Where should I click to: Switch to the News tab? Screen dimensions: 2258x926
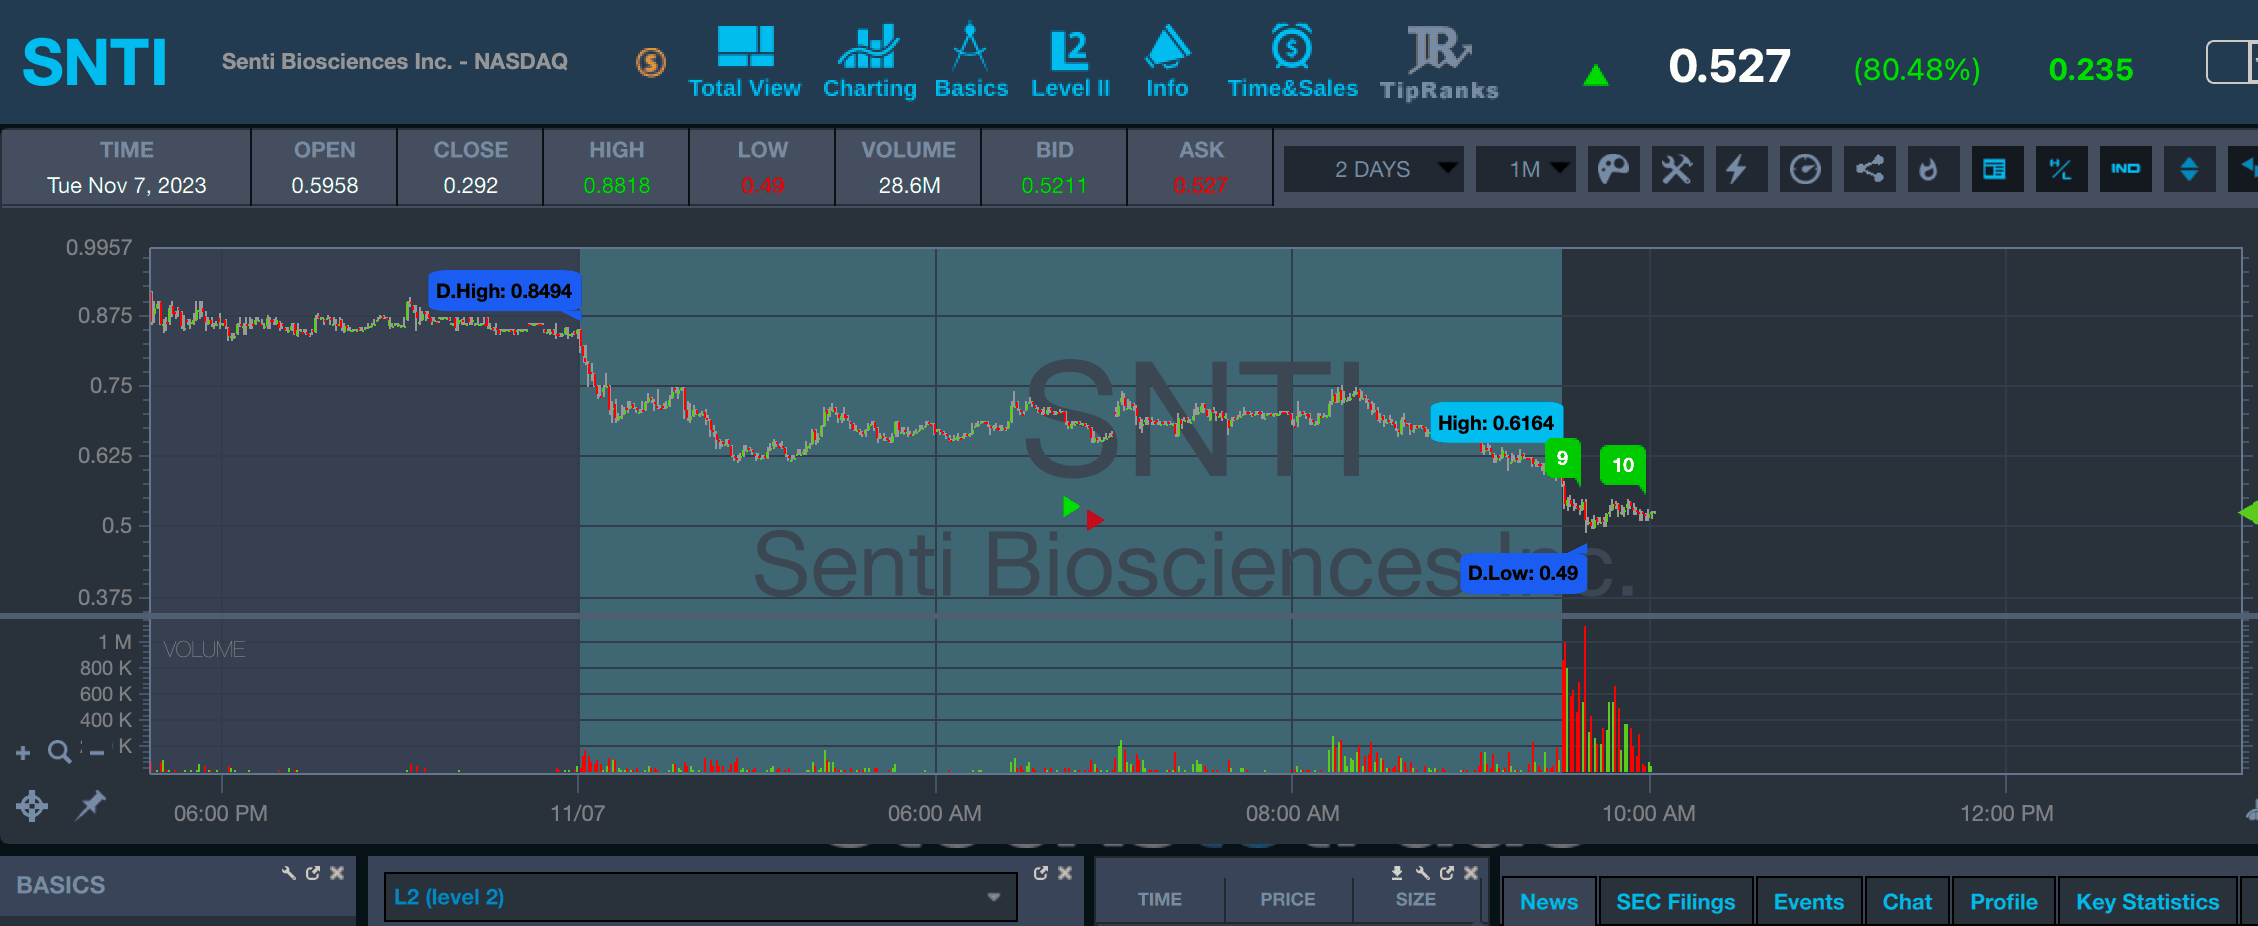[1549, 901]
